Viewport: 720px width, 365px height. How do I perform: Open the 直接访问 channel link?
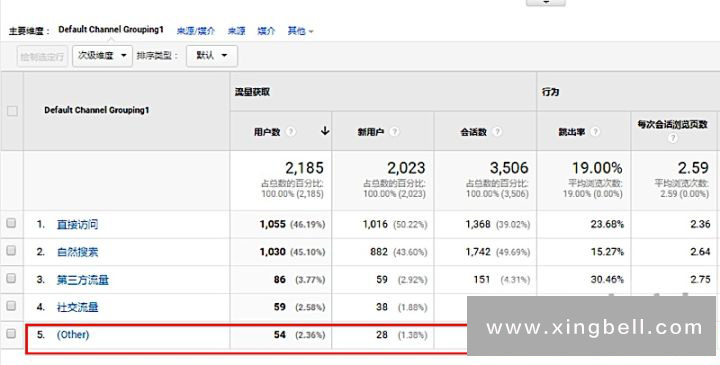tap(77, 225)
